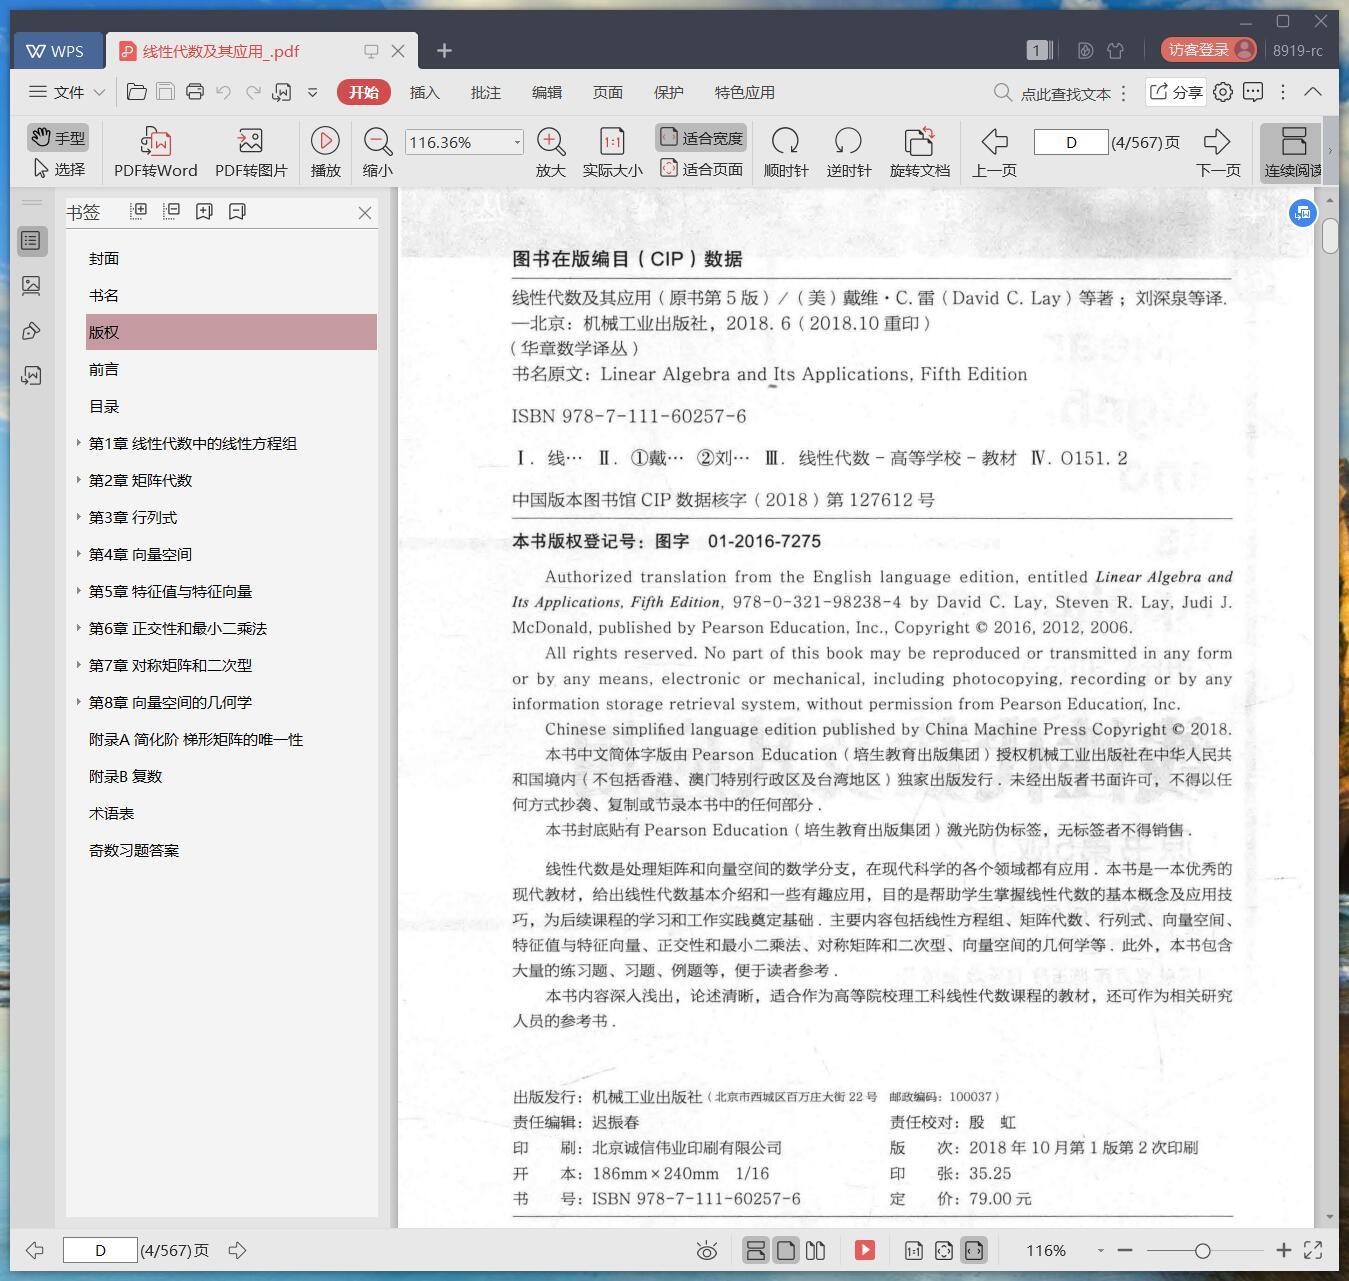Screen dimensions: 1349x1281
Task: Expand all bookmarks icon
Action: tap(139, 211)
